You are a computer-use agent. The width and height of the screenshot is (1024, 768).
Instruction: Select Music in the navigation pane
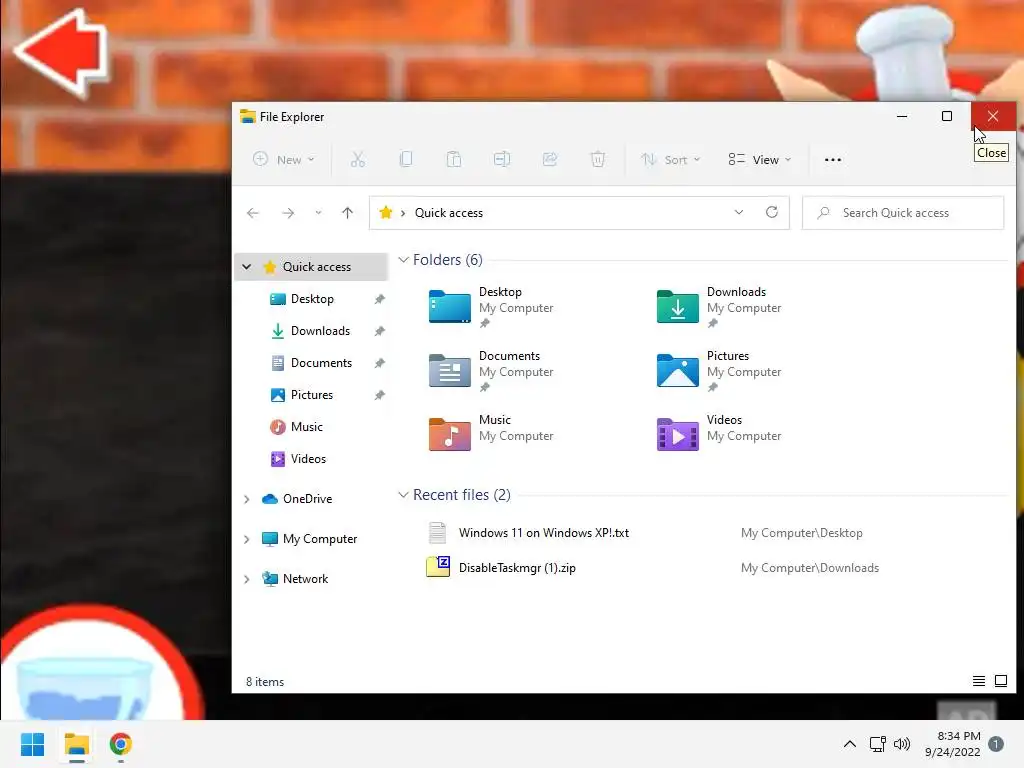tap(307, 427)
